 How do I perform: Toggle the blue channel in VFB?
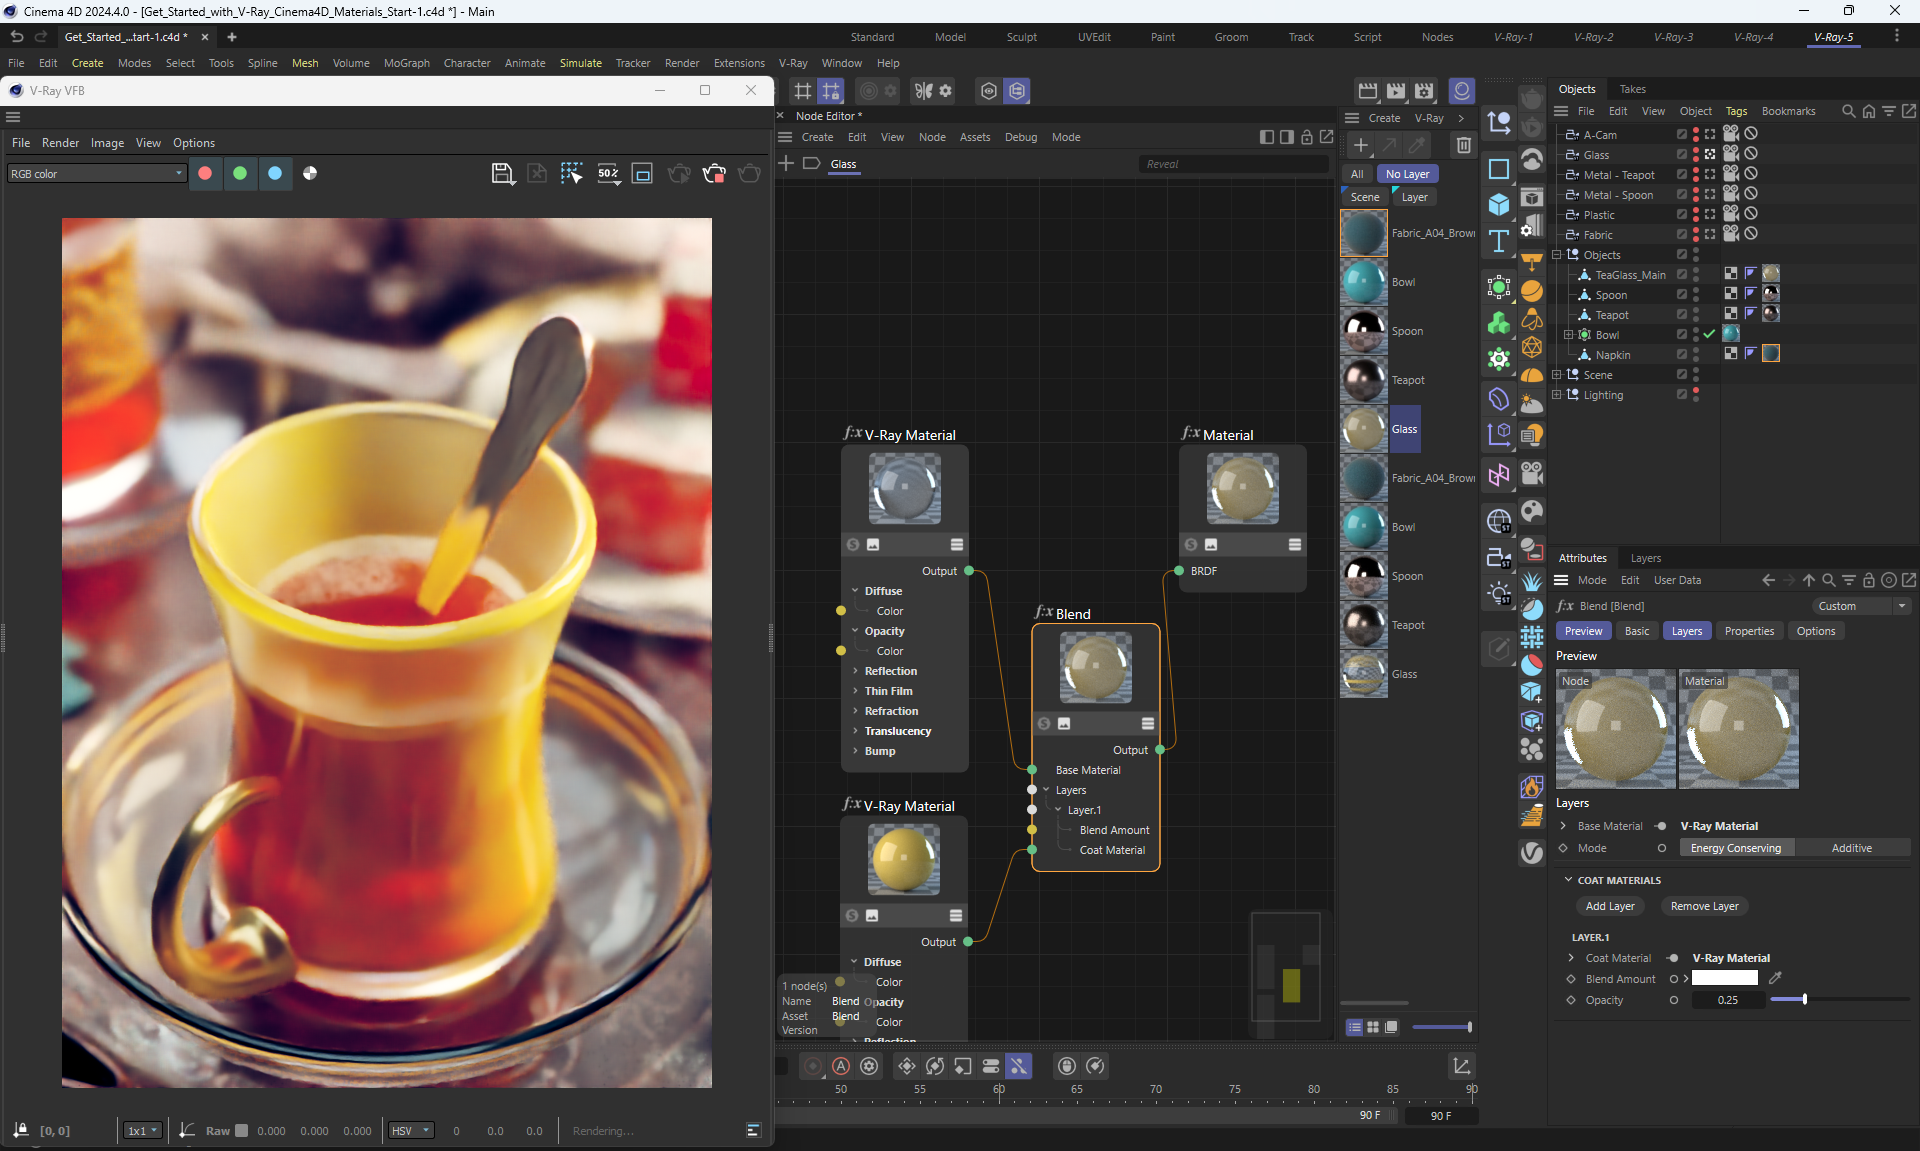[x=275, y=174]
